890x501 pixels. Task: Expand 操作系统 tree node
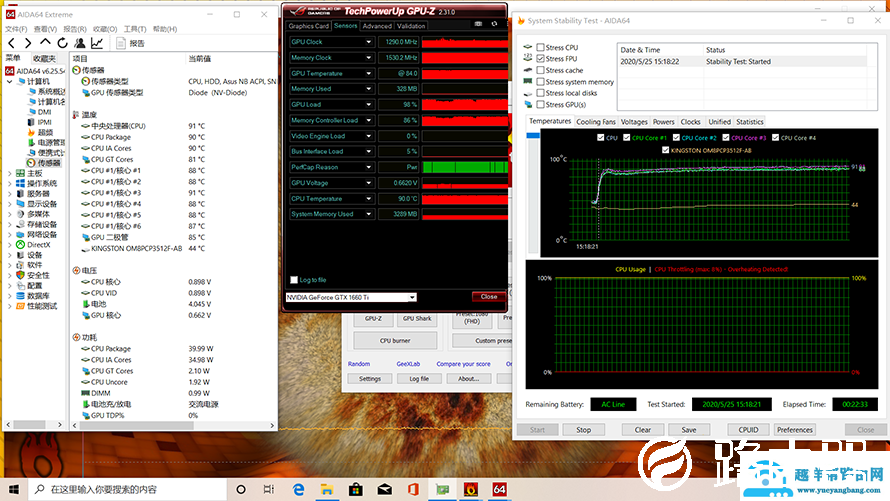[x=10, y=184]
